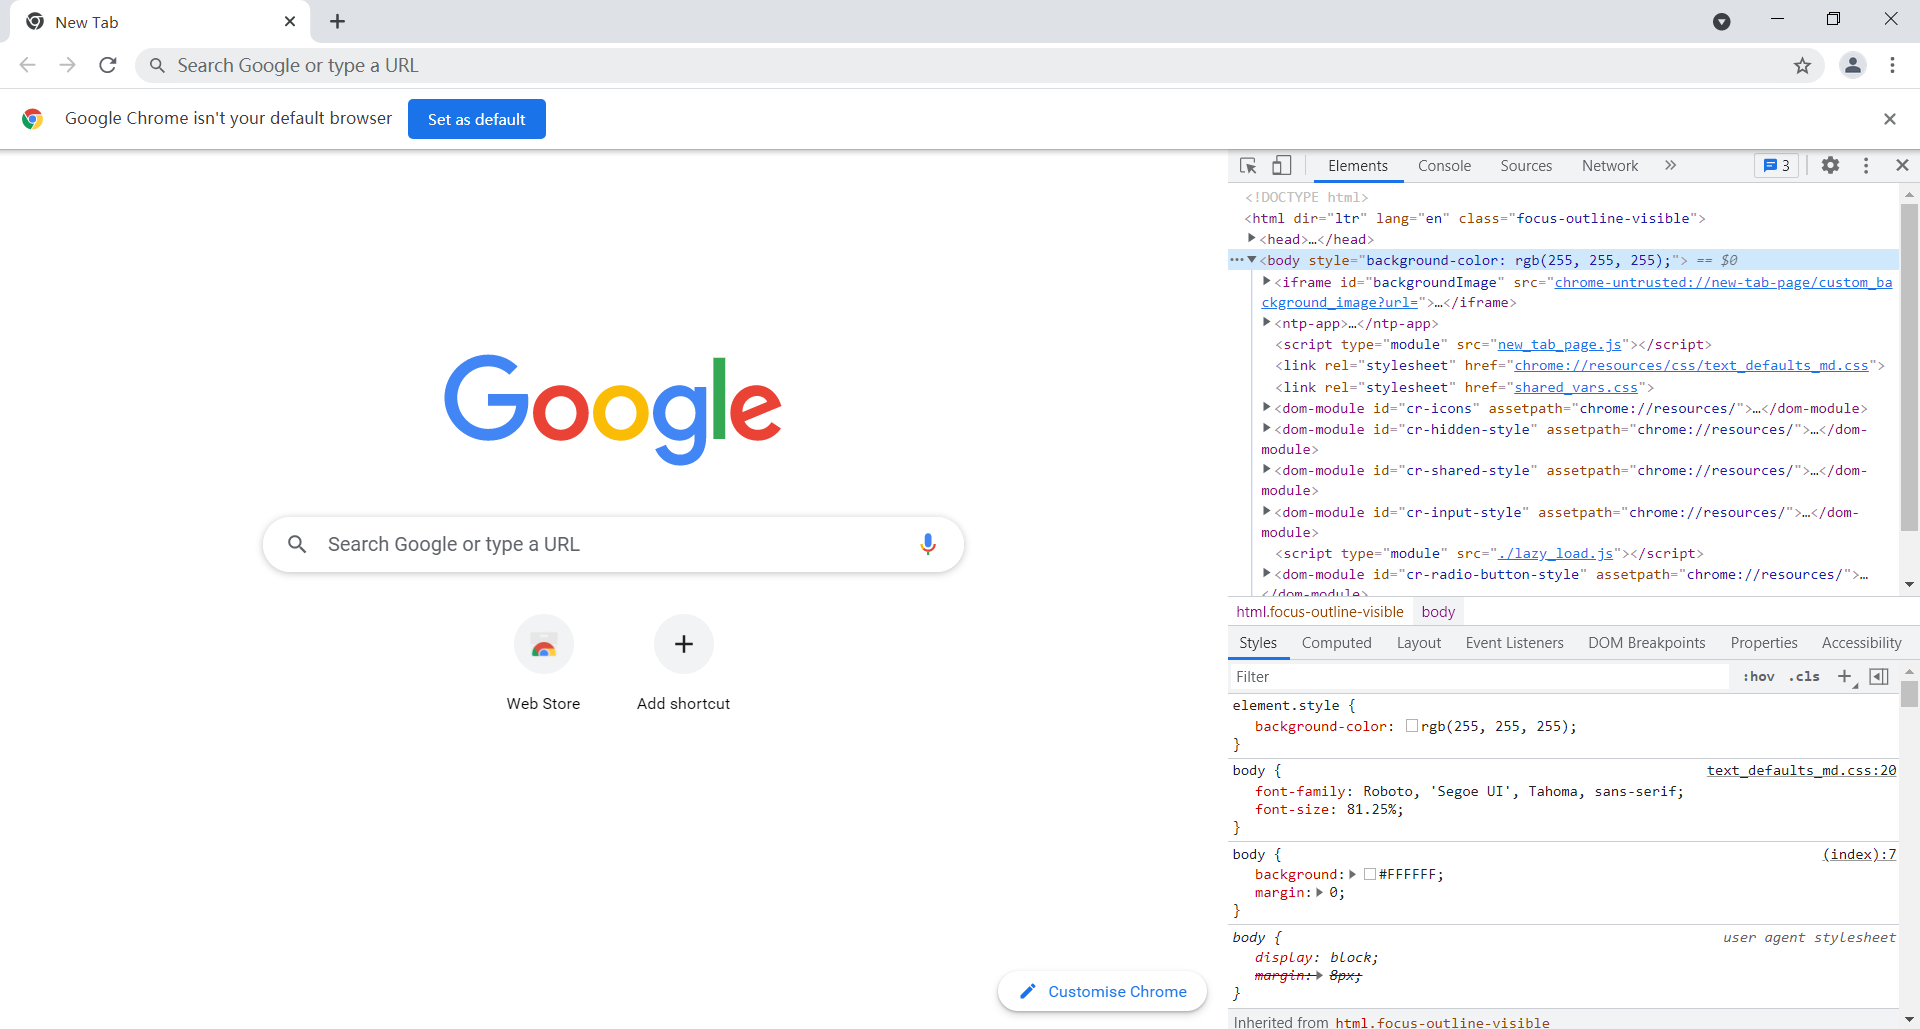Switch to the Sources tab
The image size is (1920, 1029).
pyautogui.click(x=1526, y=166)
